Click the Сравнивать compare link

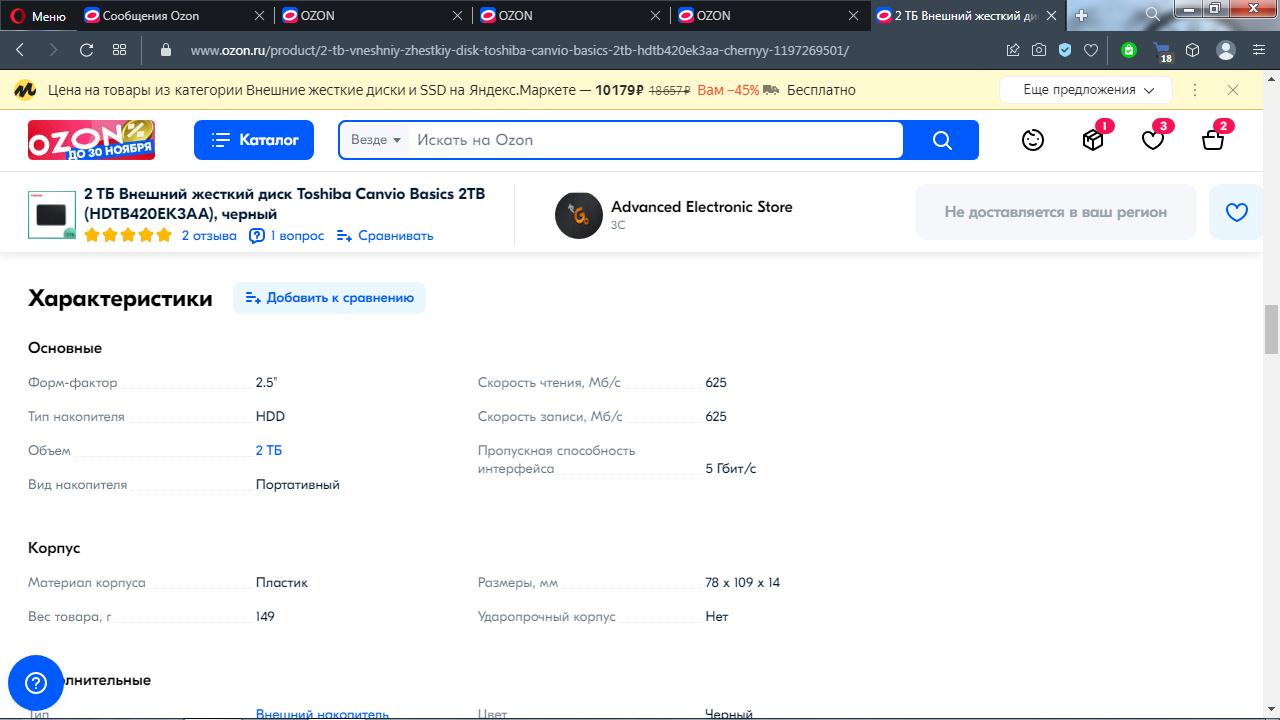[x=385, y=236]
